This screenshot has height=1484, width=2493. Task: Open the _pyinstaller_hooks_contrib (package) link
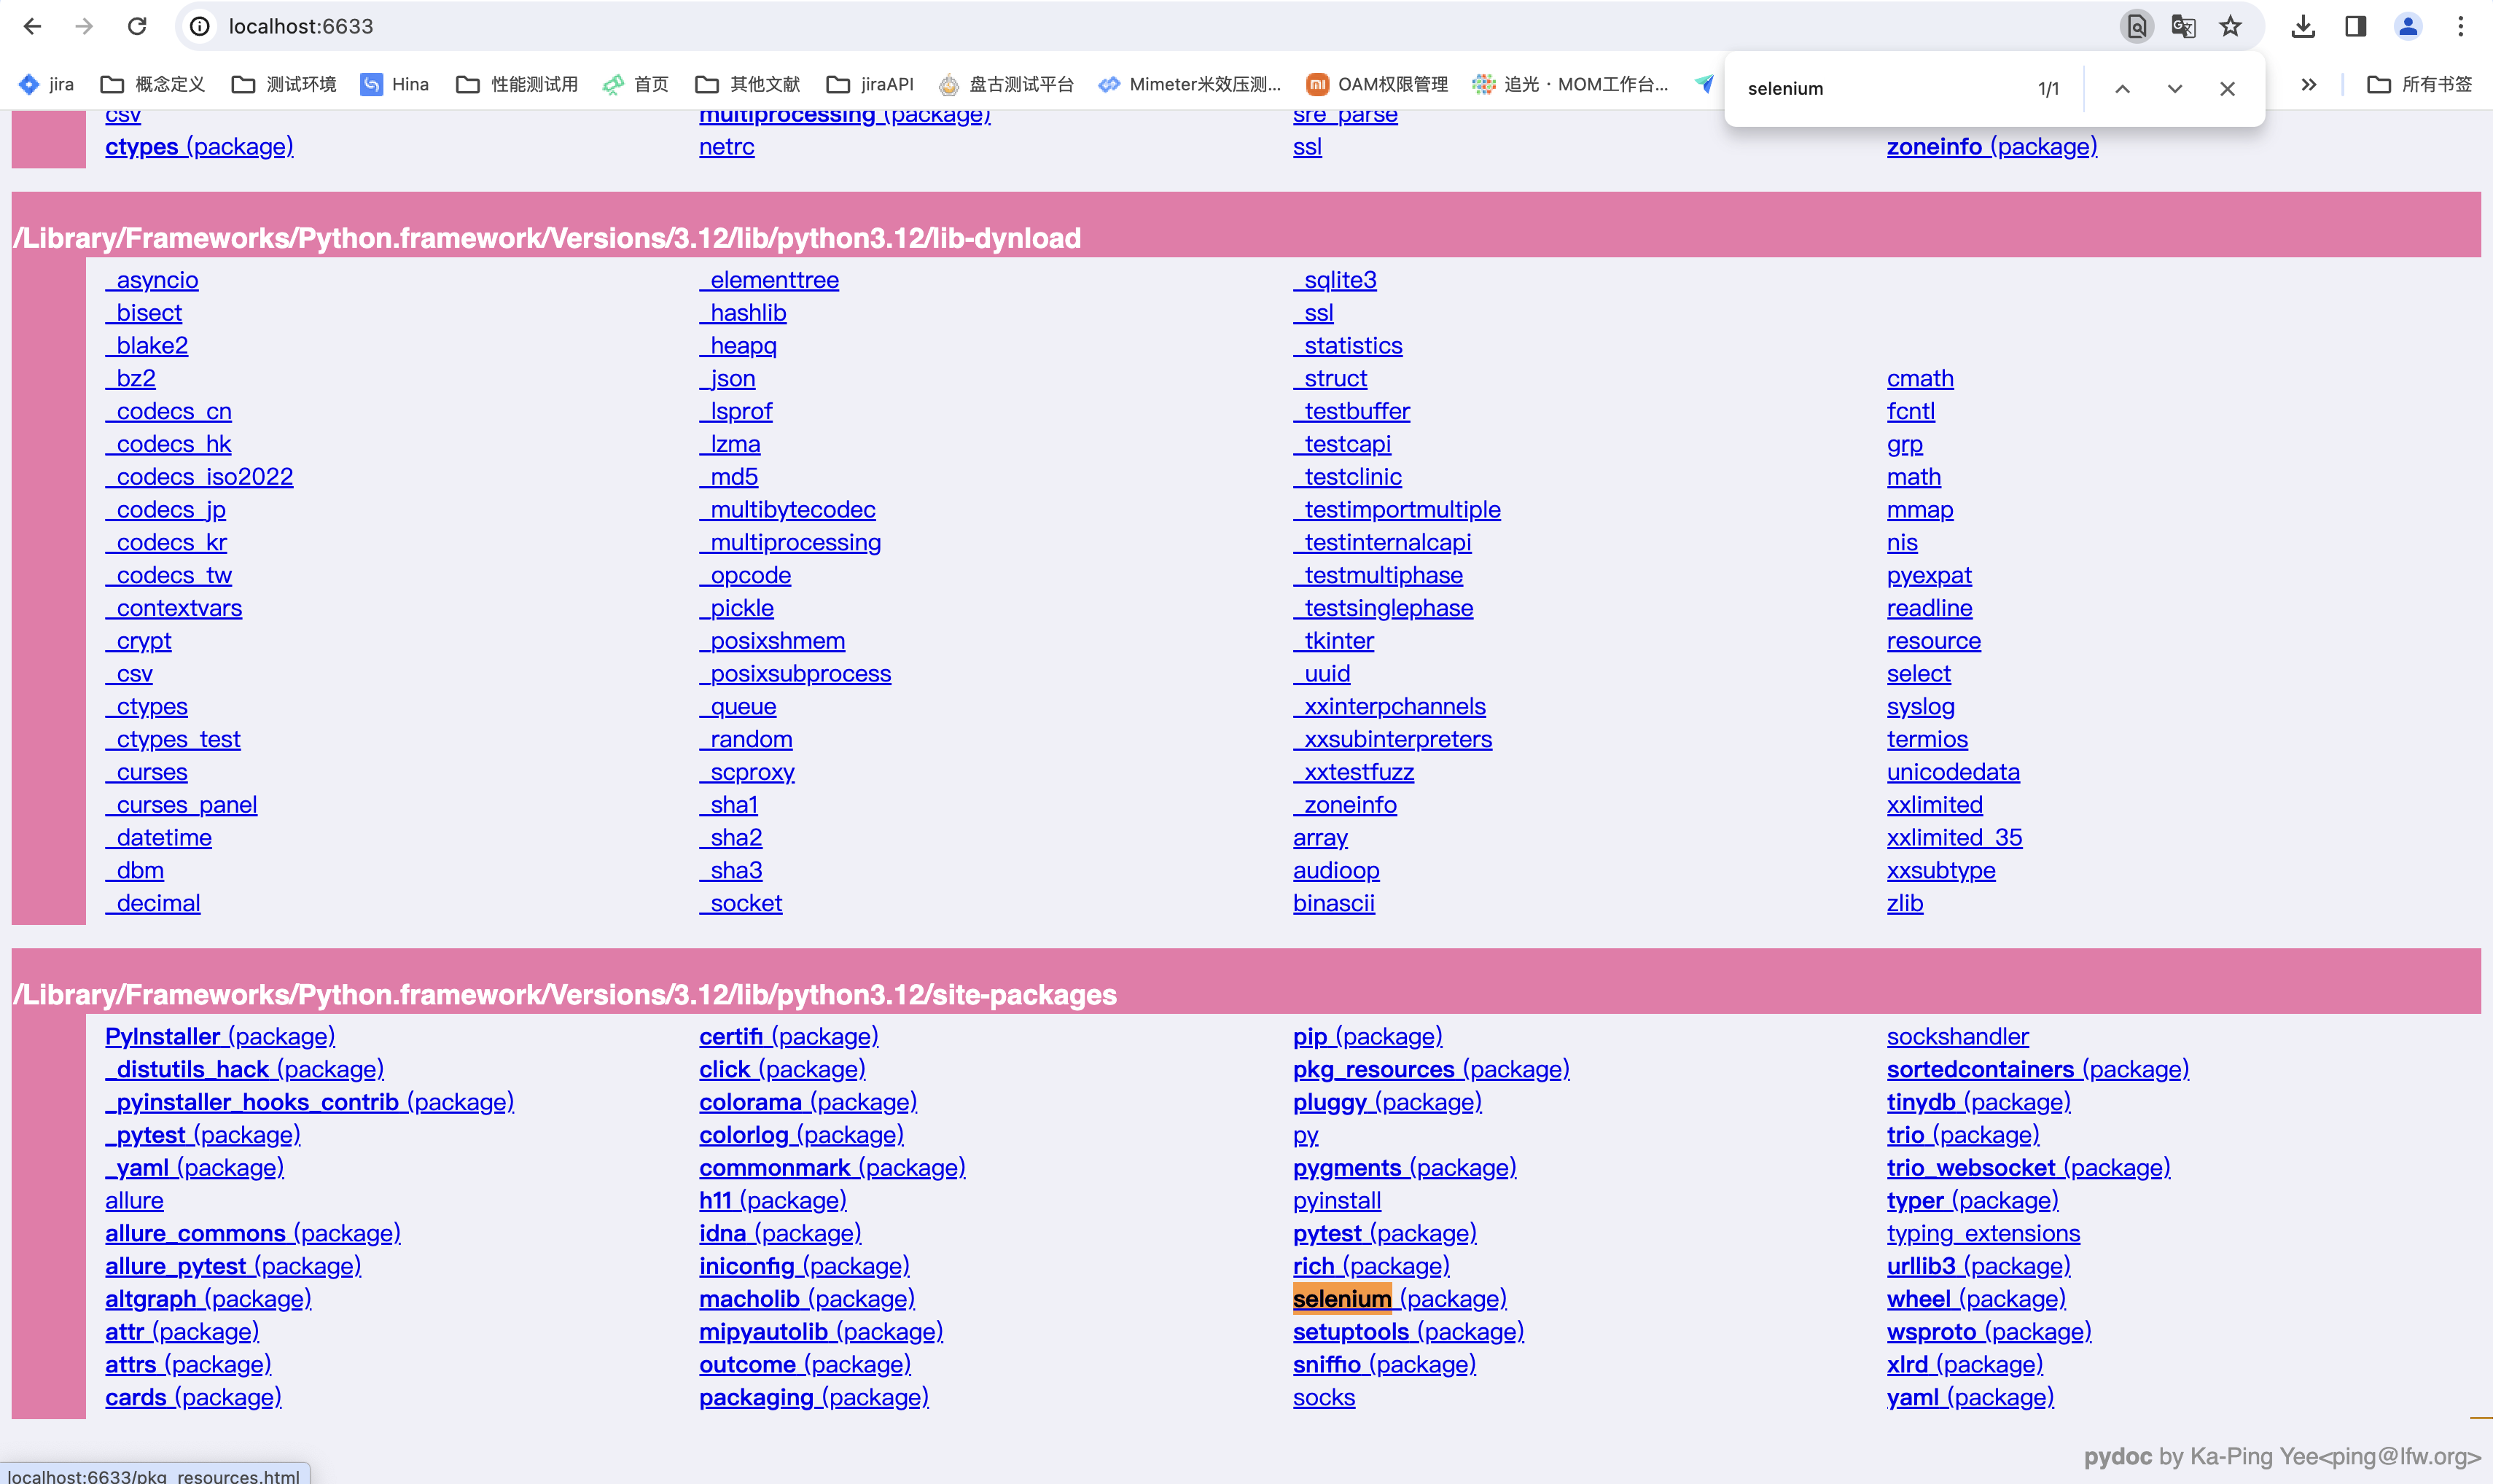pos(310,1102)
